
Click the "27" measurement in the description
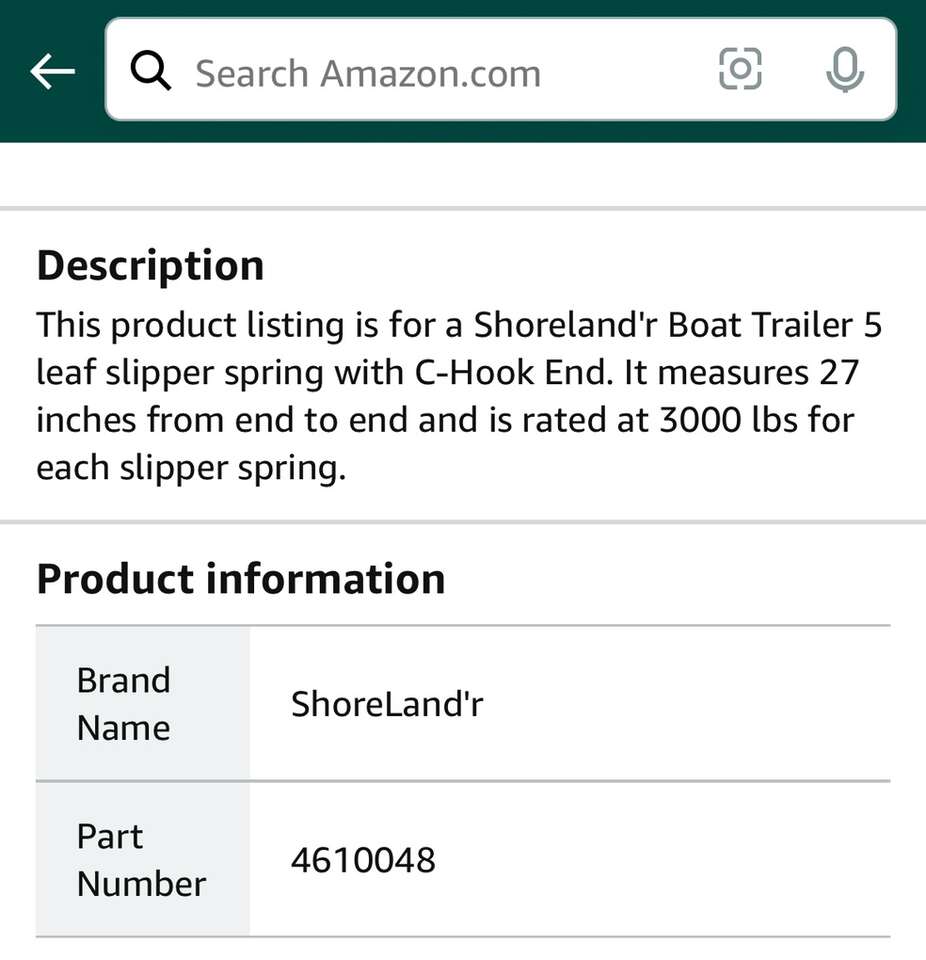(838, 373)
